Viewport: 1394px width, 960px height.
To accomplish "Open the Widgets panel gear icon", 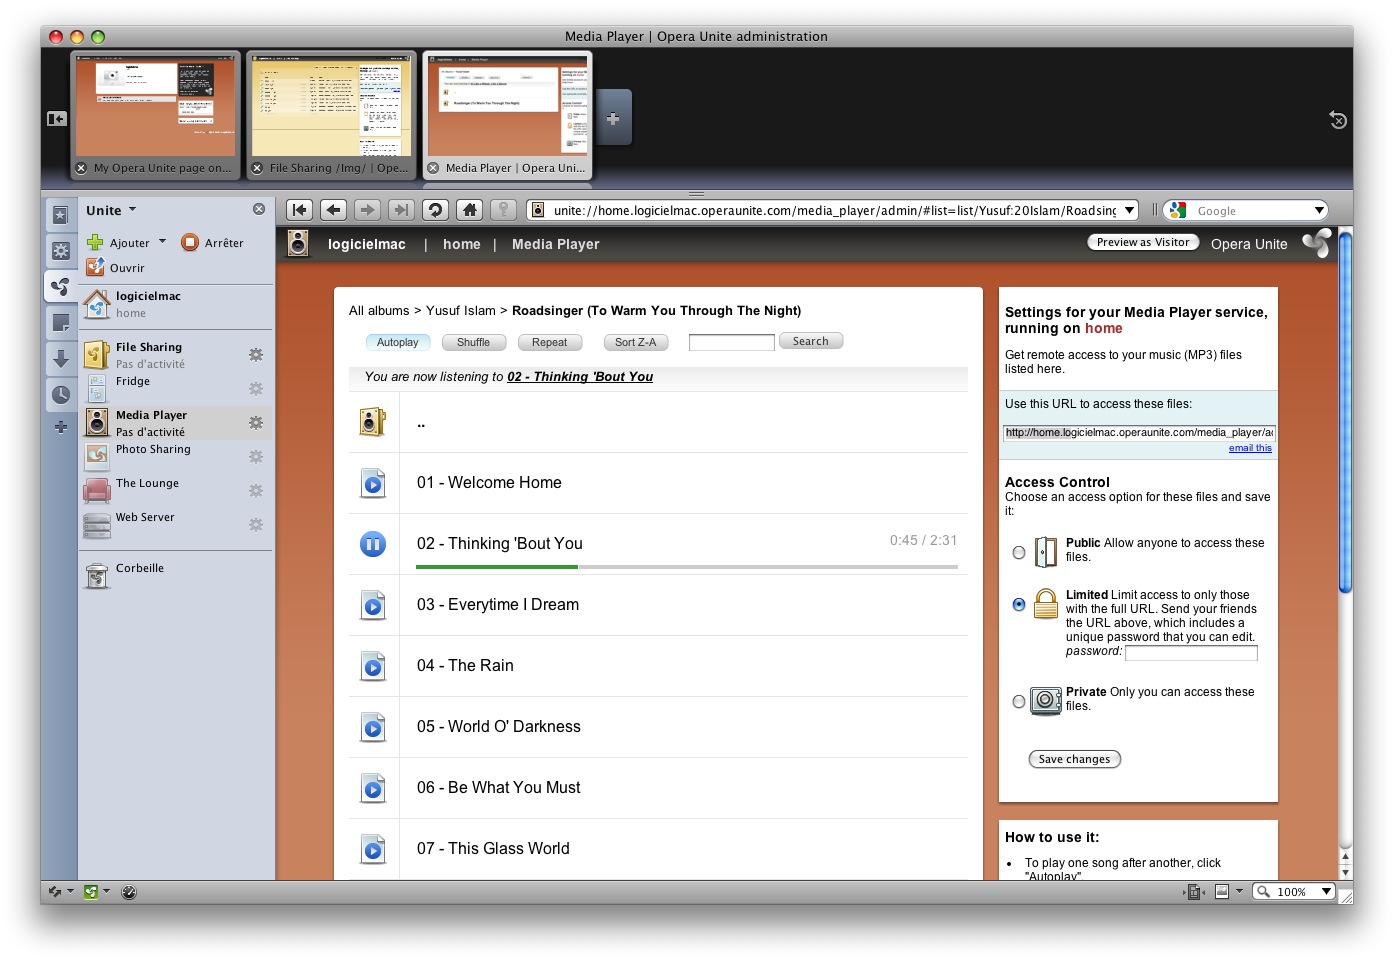I will point(61,251).
